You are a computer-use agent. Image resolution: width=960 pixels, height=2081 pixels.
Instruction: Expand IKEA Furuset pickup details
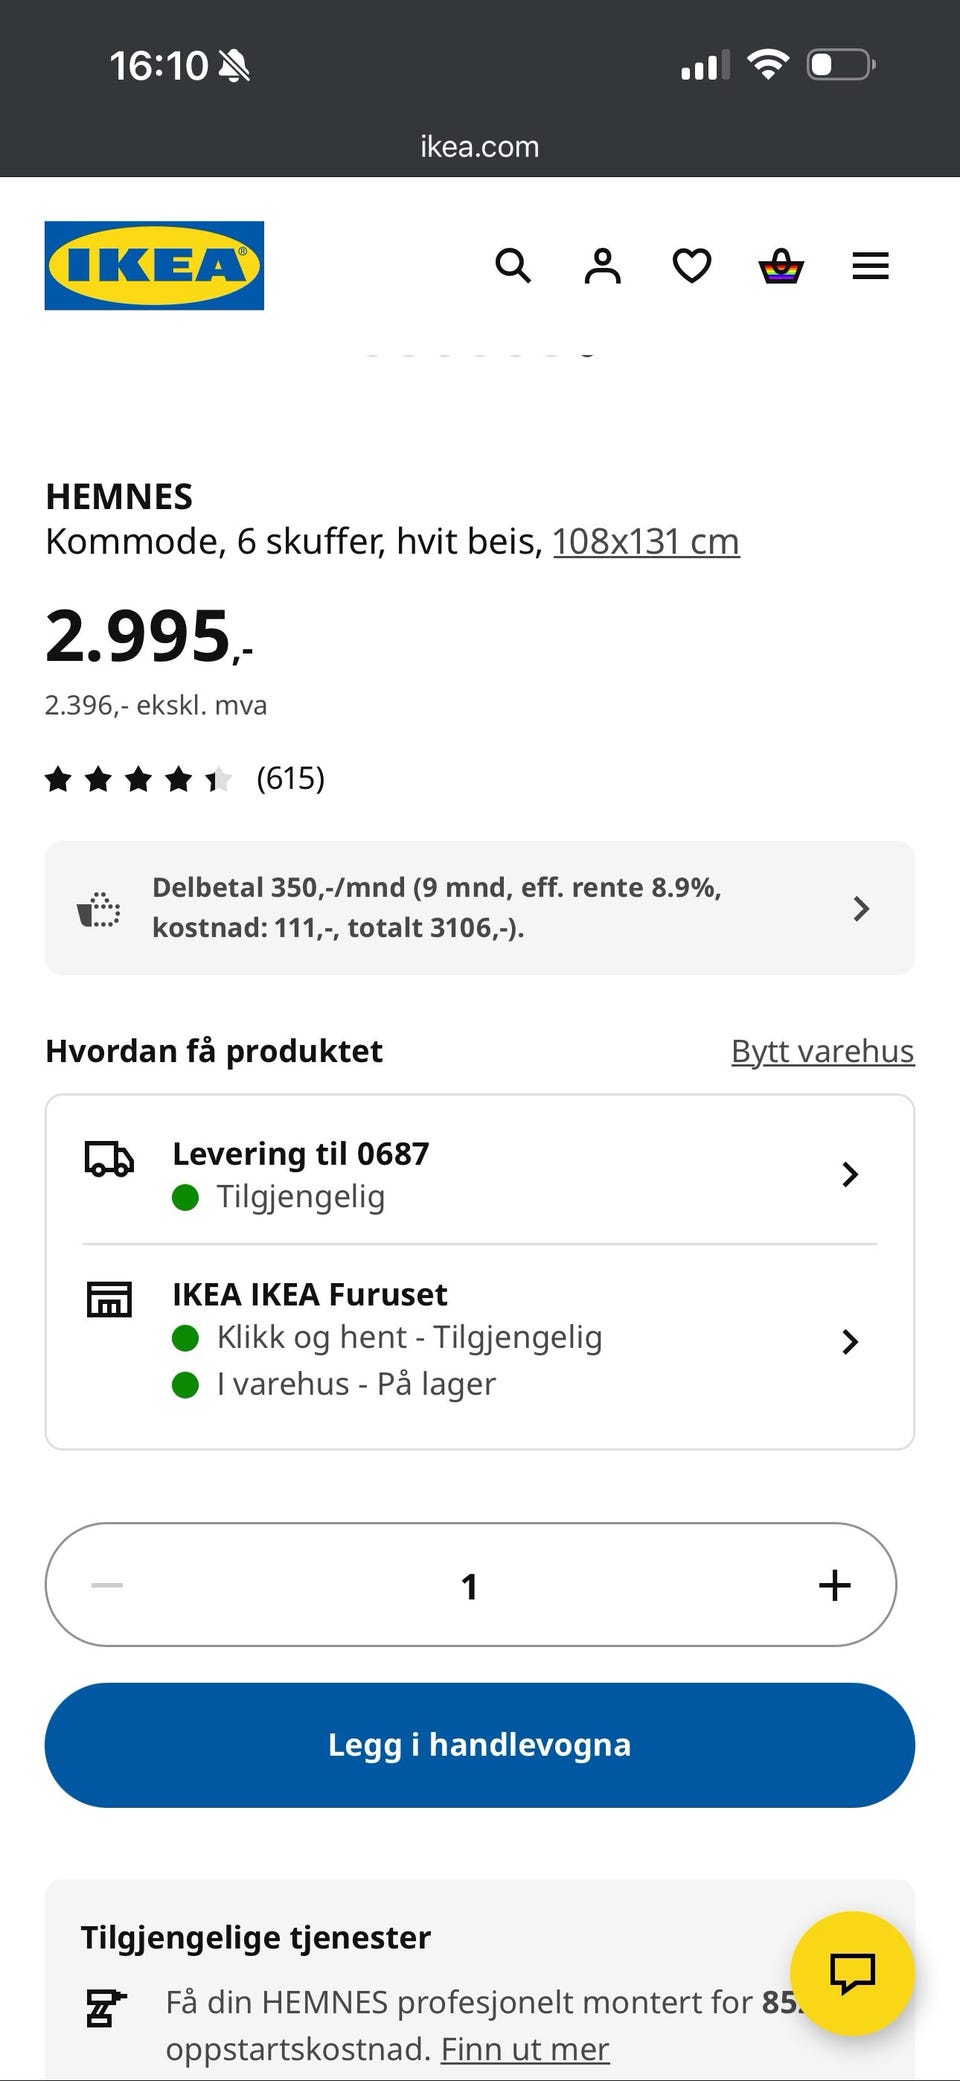(849, 1341)
